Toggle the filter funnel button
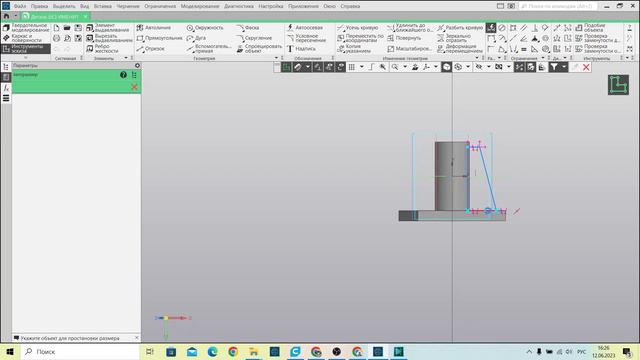Image resolution: width=640 pixels, height=360 pixels. [x=553, y=67]
